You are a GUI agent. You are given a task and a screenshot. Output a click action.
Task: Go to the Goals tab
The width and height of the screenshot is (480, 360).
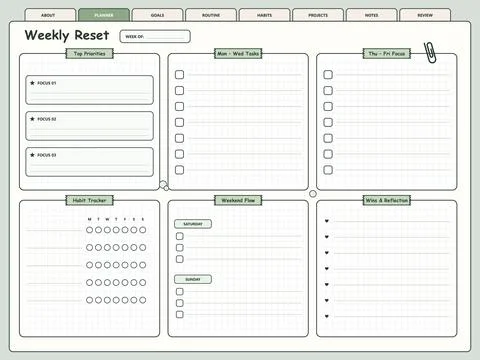157,15
